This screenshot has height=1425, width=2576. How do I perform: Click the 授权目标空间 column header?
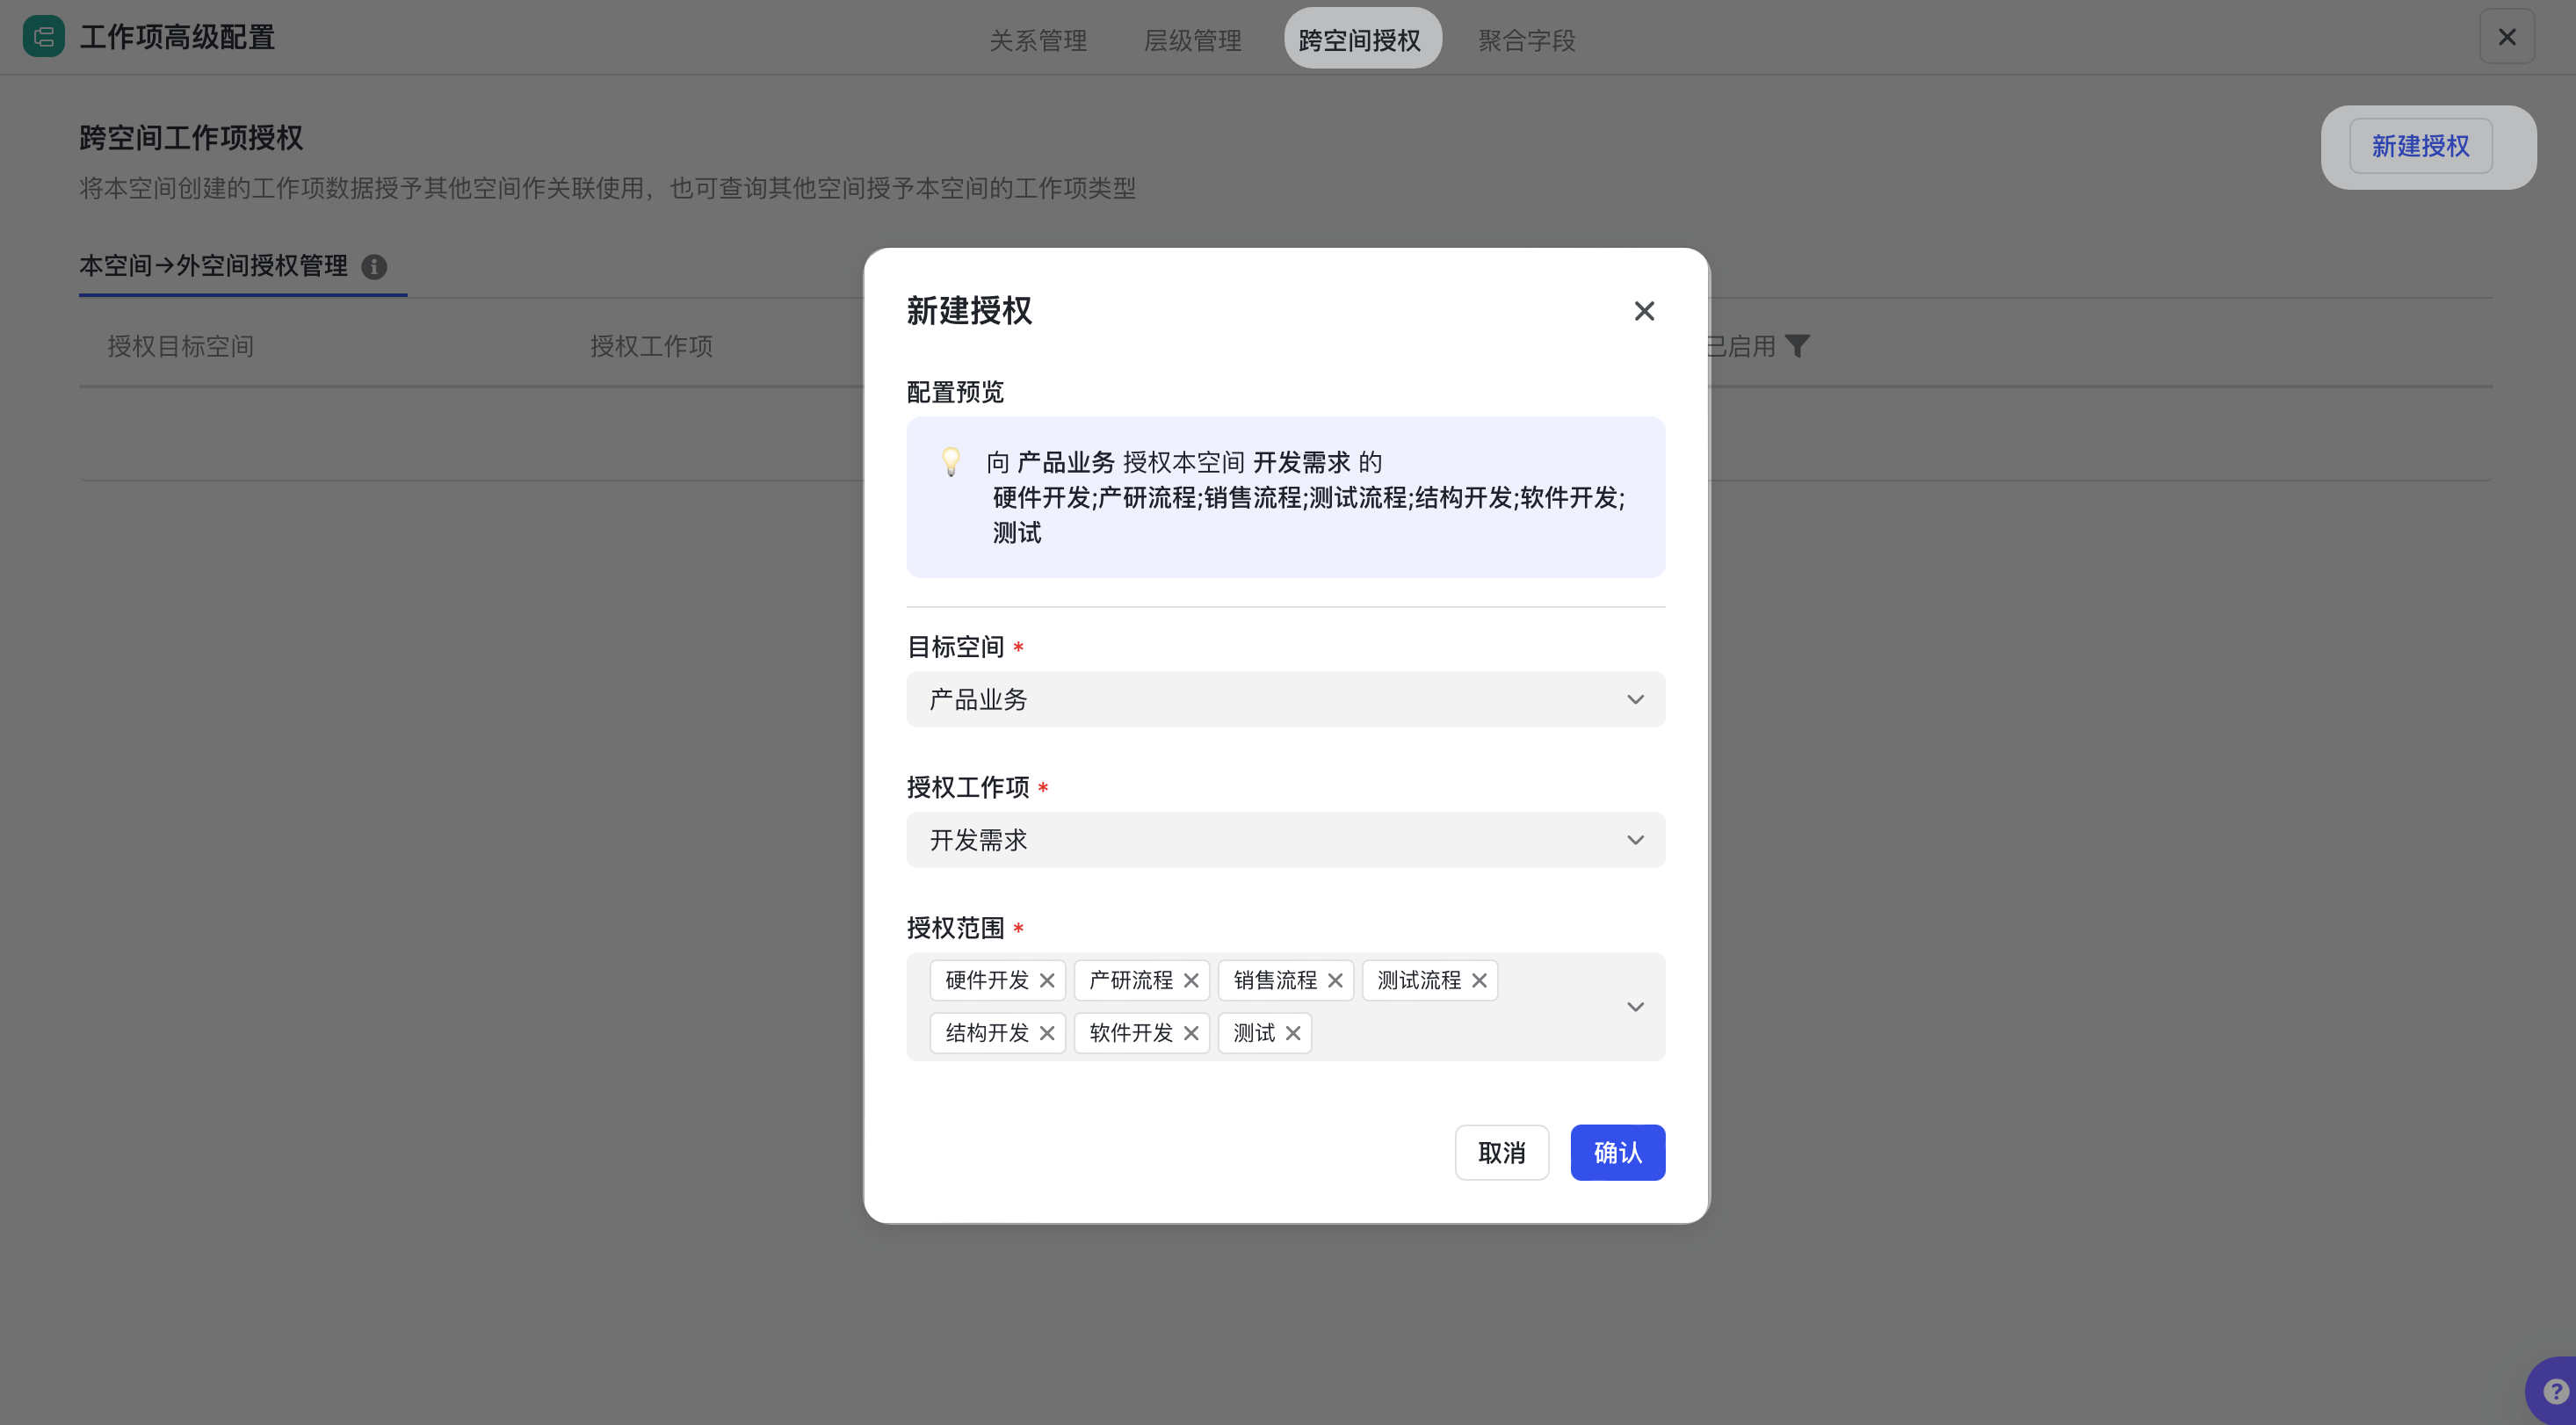pyautogui.click(x=181, y=346)
